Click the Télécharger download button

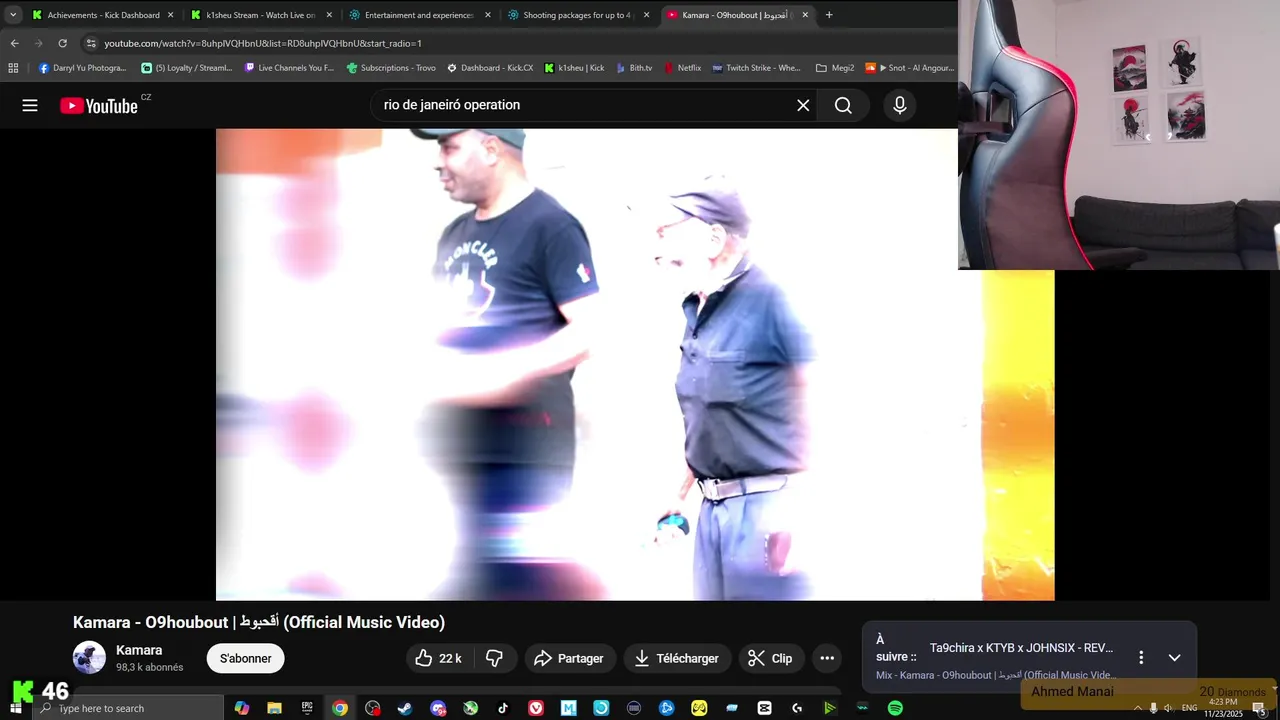[x=677, y=658]
